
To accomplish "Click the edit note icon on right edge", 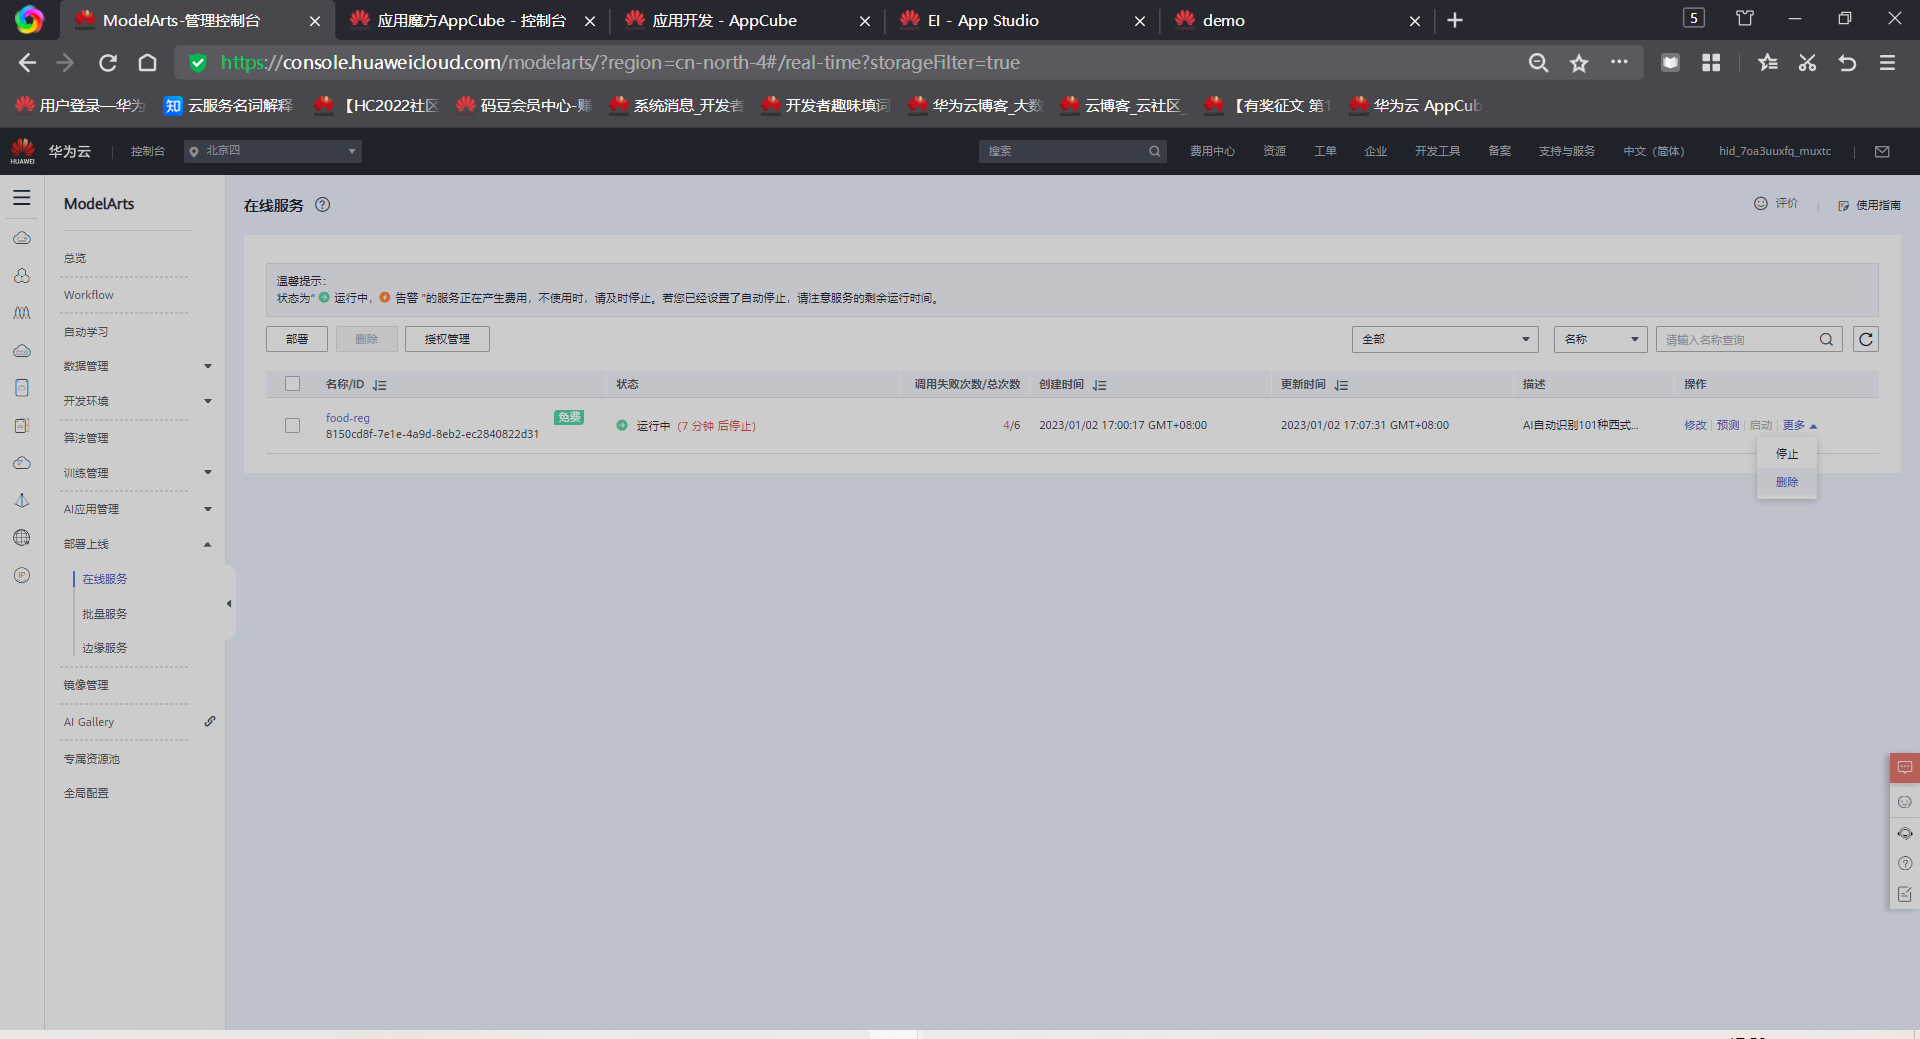I will click(1904, 894).
